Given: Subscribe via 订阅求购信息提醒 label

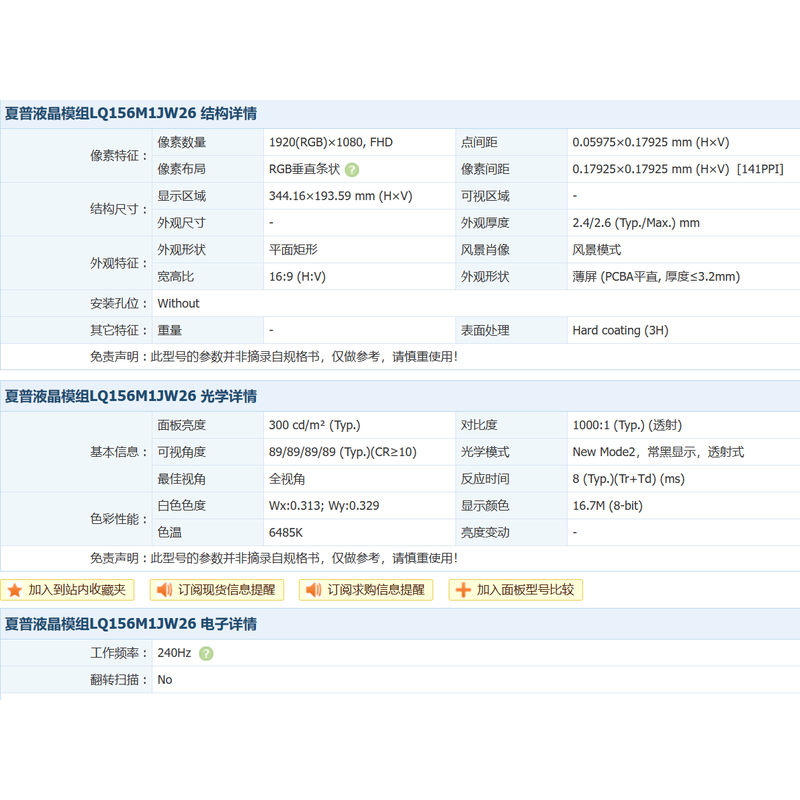Looking at the screenshot, I should 376,590.
